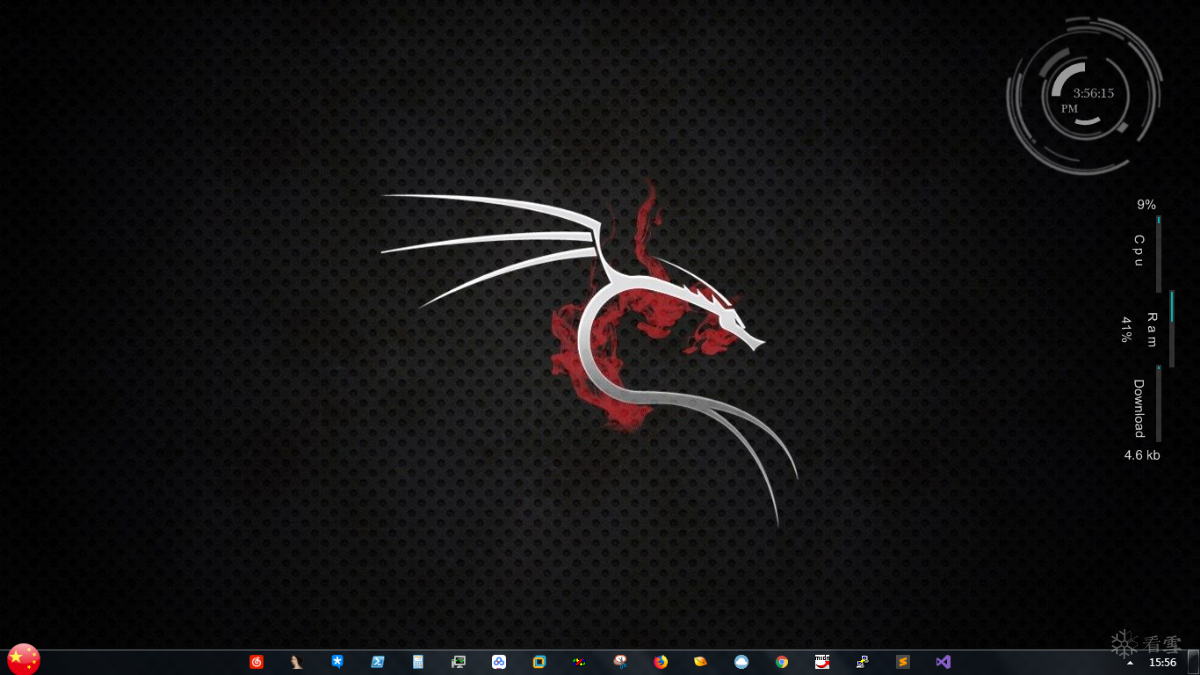Screen dimensions: 1200x675
Task: Open the system monitor taskbar icon
Action: [x=458, y=662]
